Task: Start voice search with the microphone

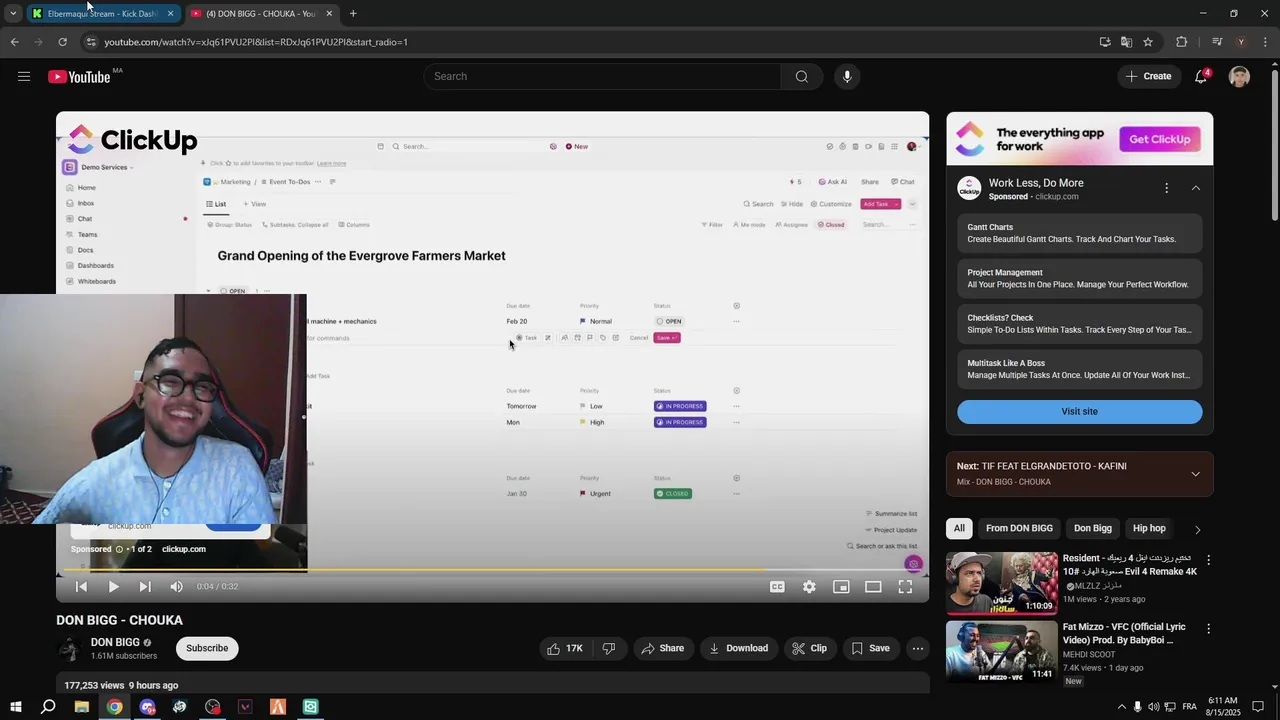Action: pyautogui.click(x=847, y=76)
